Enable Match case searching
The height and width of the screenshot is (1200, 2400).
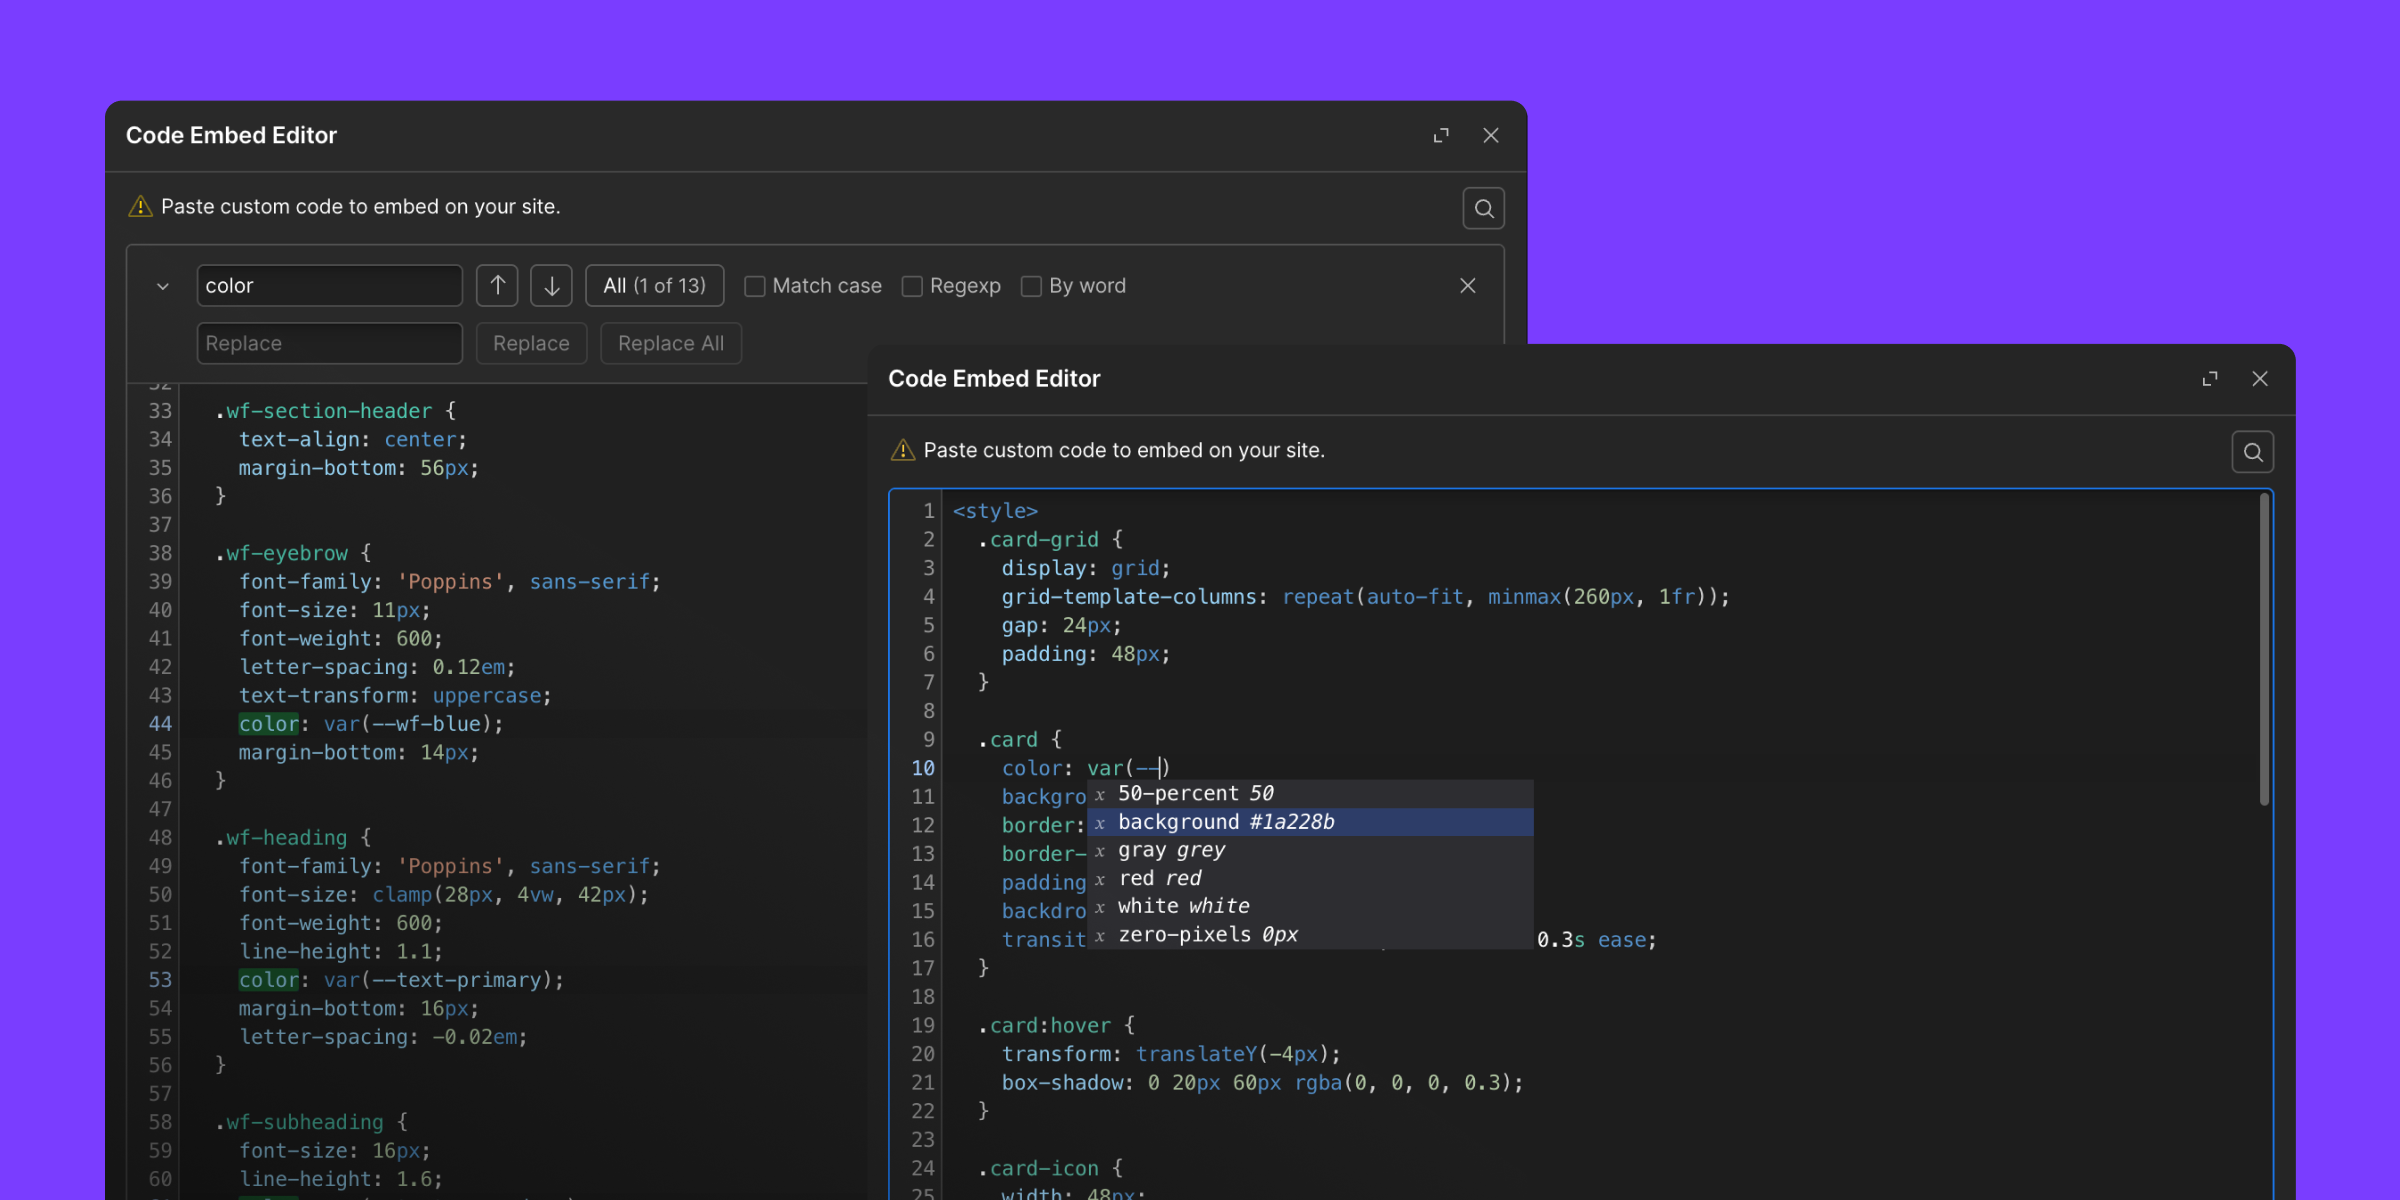coord(756,285)
